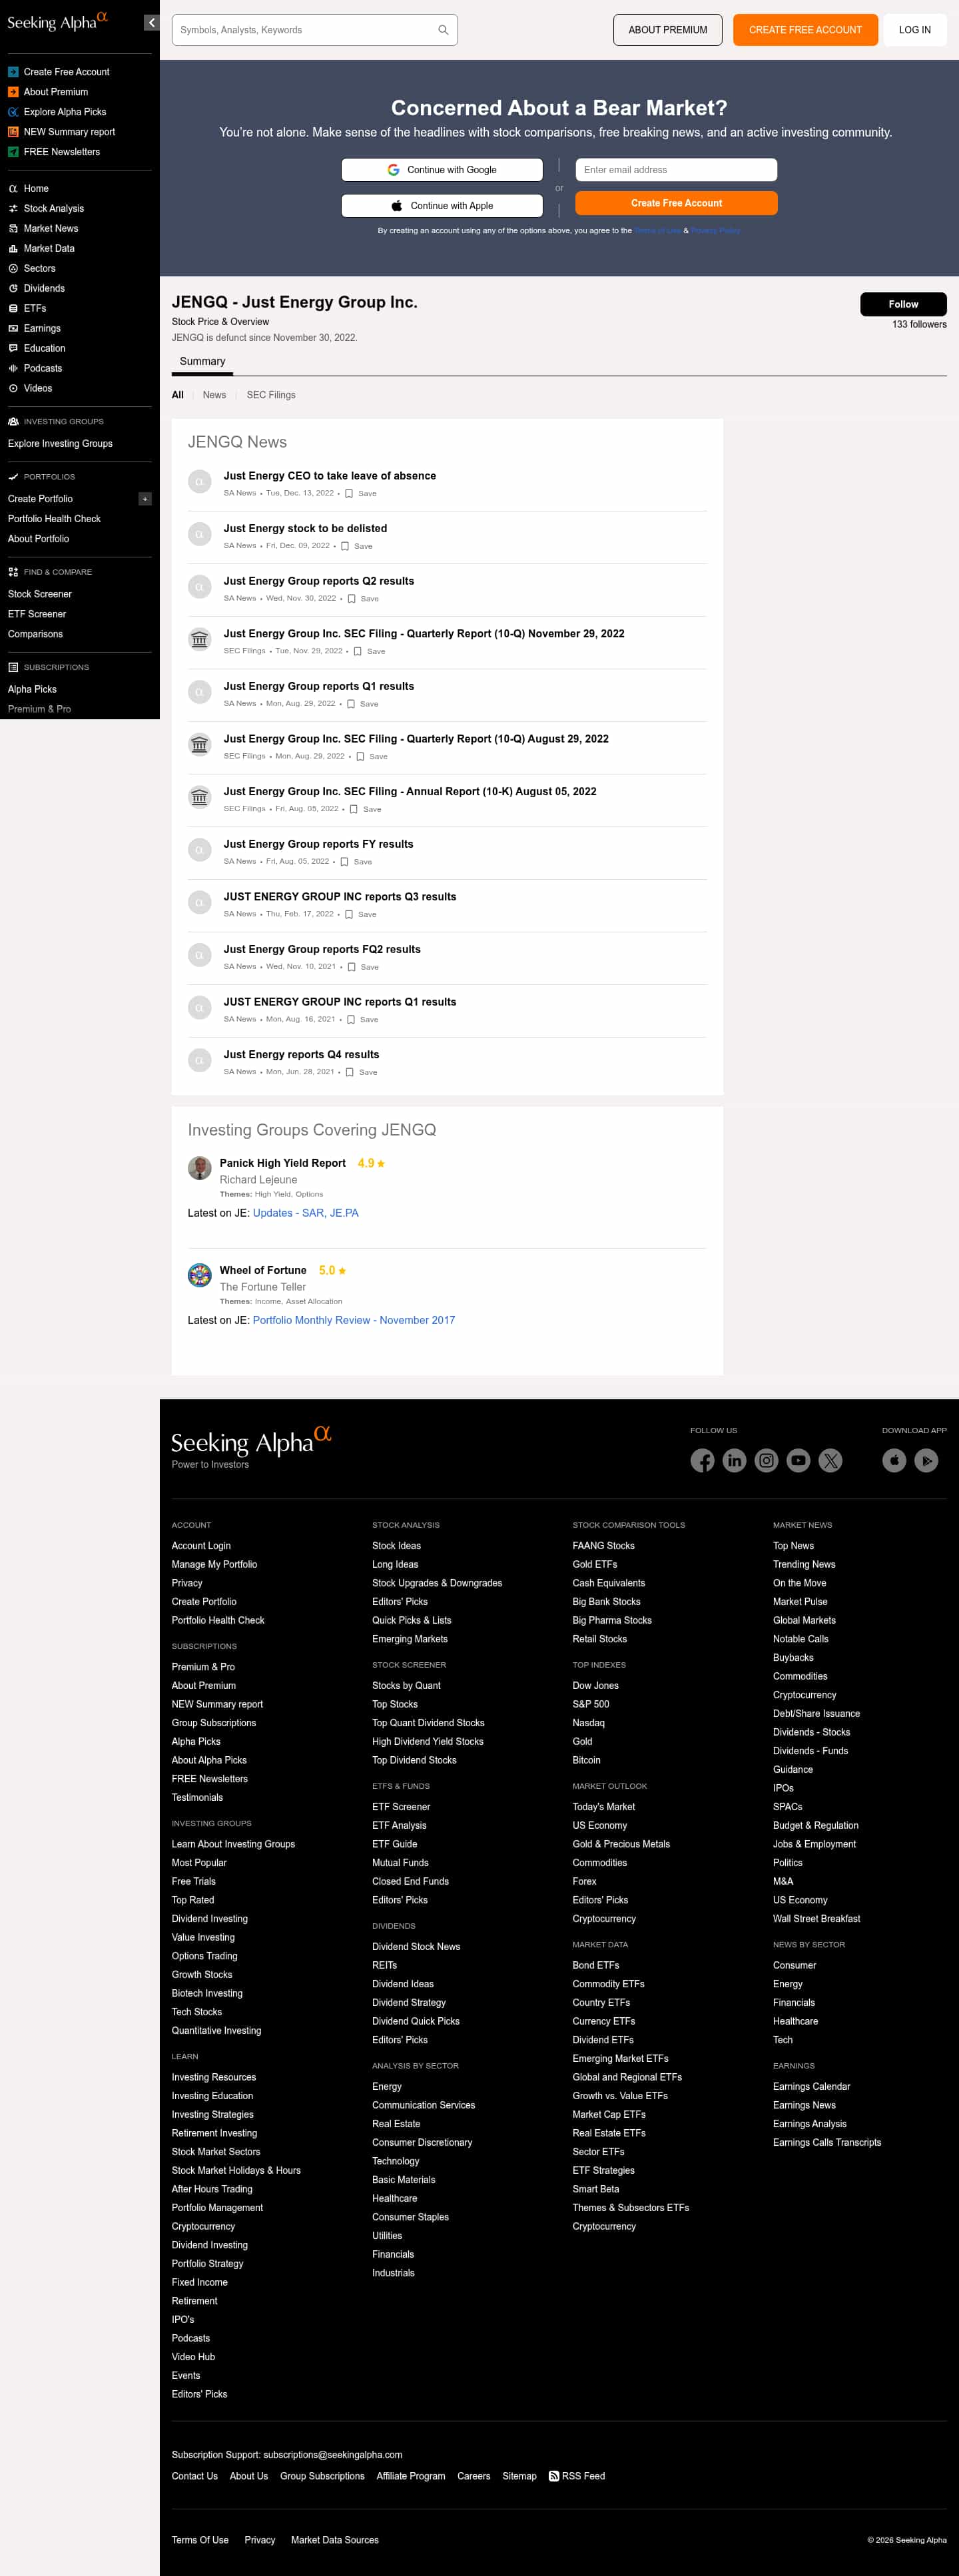The height and width of the screenshot is (2576, 959).
Task: Download the Apple App Store app
Action: [x=894, y=1460]
